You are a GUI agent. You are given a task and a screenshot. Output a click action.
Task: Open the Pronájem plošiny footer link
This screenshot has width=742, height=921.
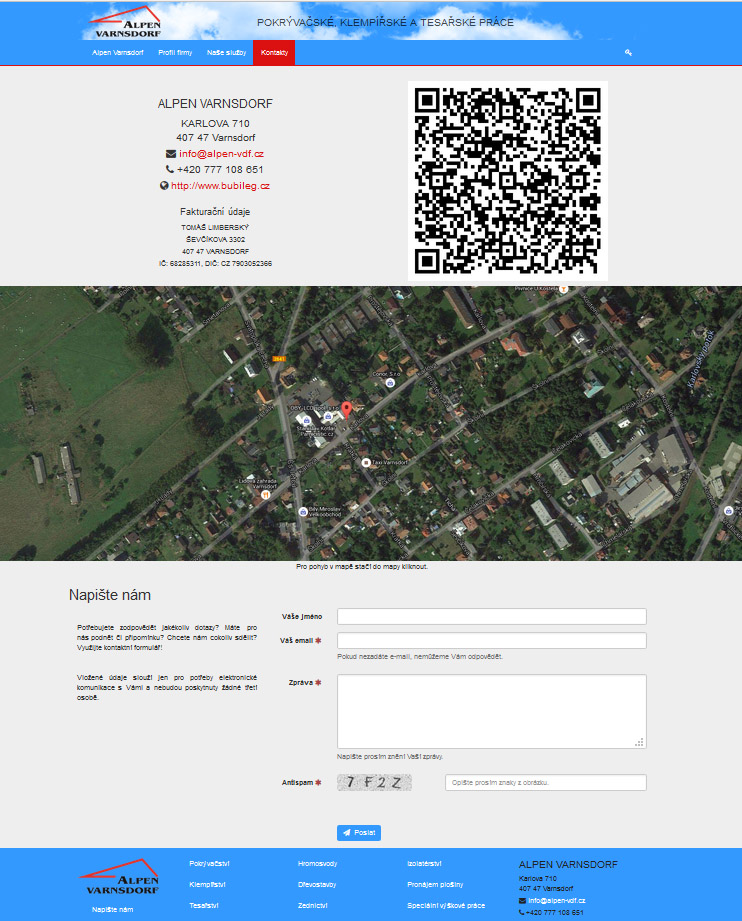(x=435, y=885)
